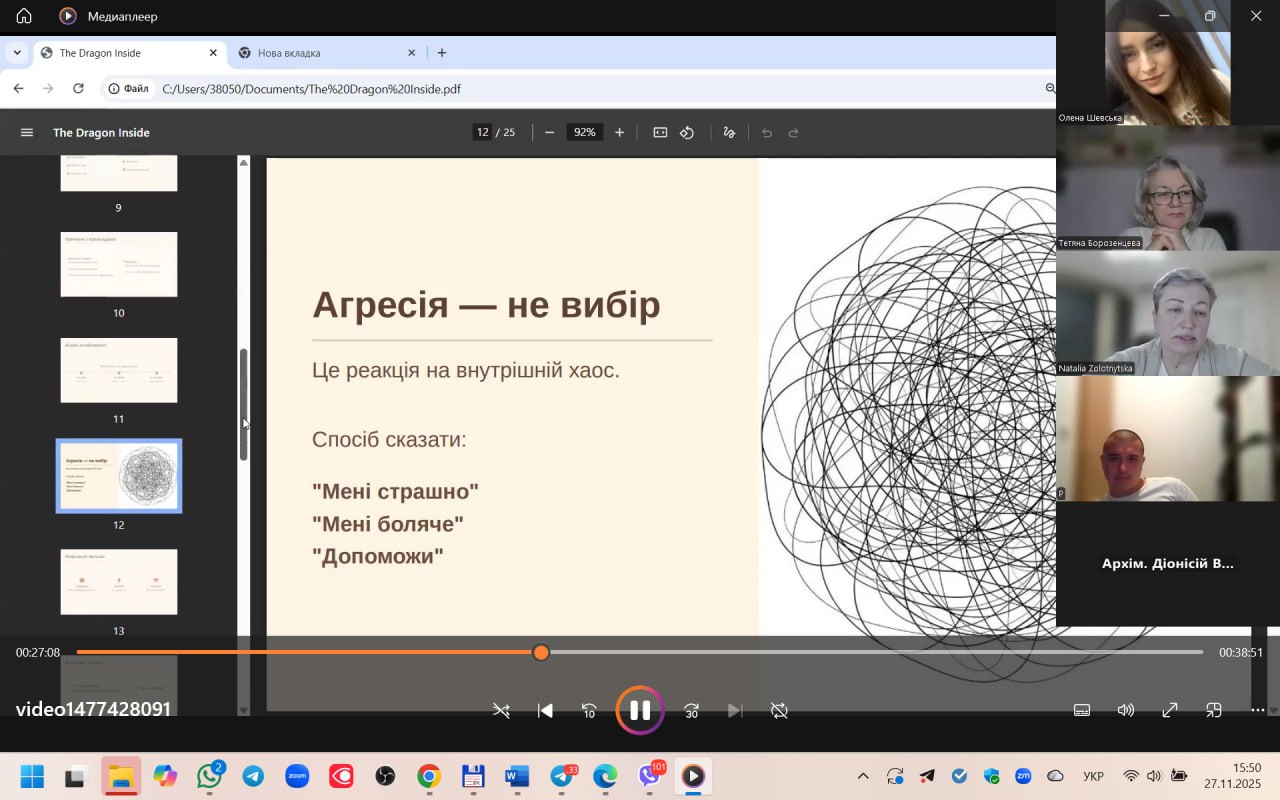
Task: Open the media player more options menu
Action: click(x=1257, y=710)
